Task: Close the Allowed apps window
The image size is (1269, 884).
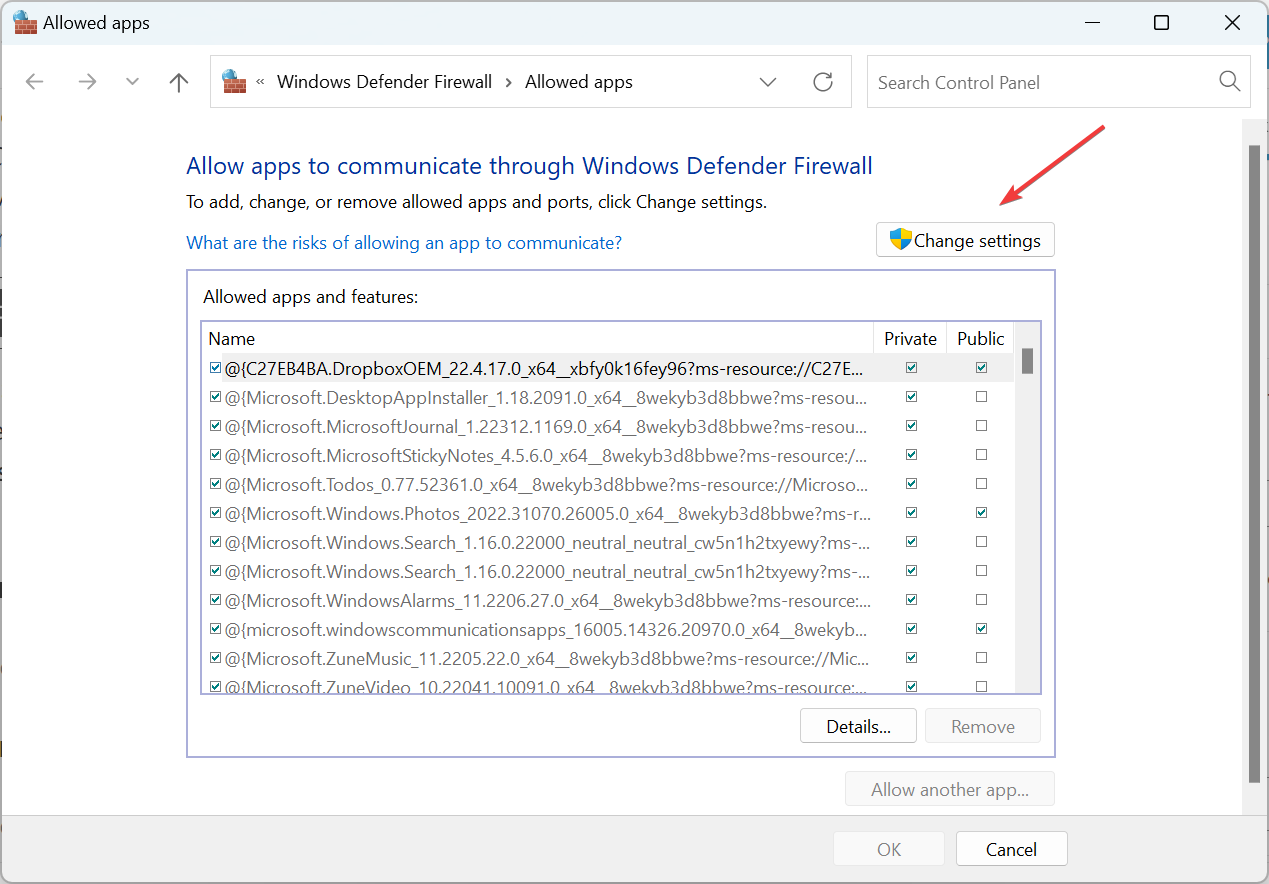Action: (x=1230, y=22)
